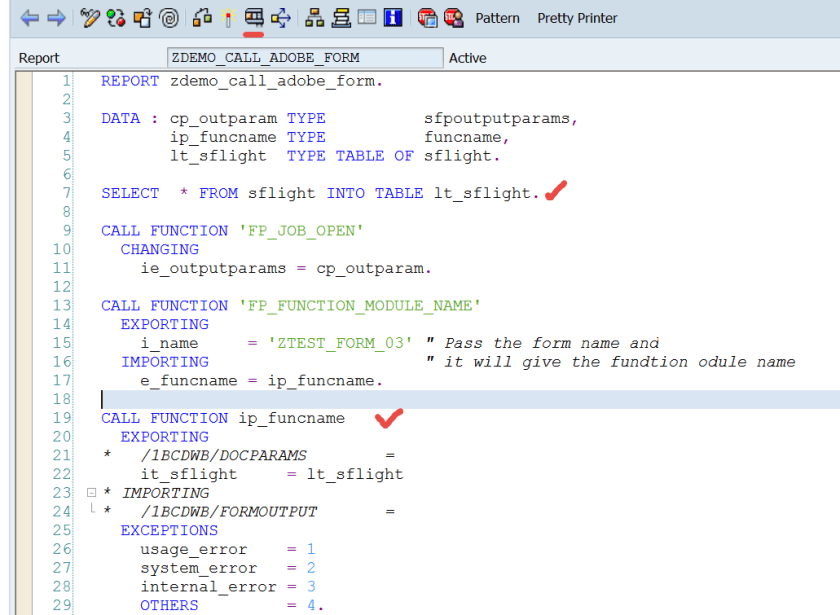840x615 pixels.
Task: Click the Forward arrow icon
Action: (x=56, y=18)
